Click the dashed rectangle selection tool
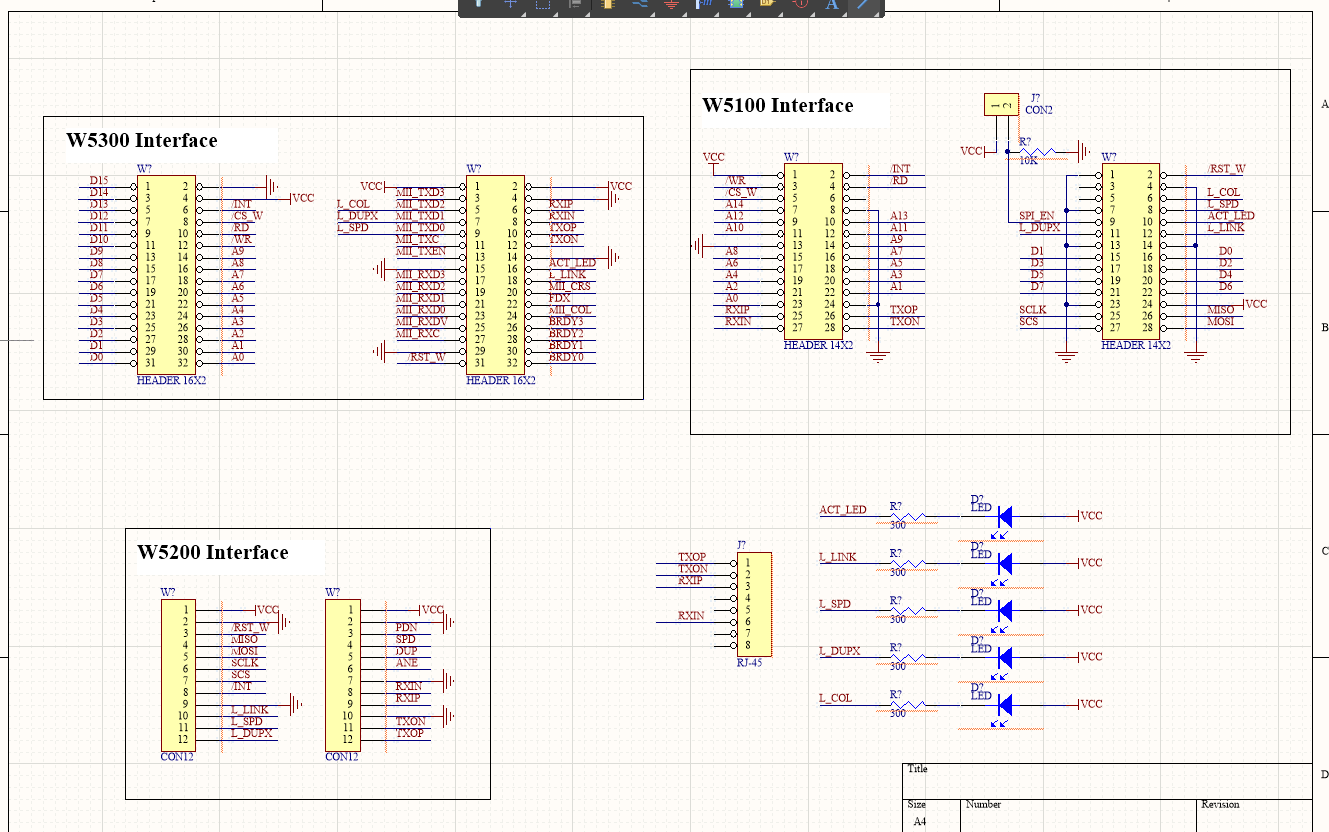The image size is (1329, 832). coord(543,4)
